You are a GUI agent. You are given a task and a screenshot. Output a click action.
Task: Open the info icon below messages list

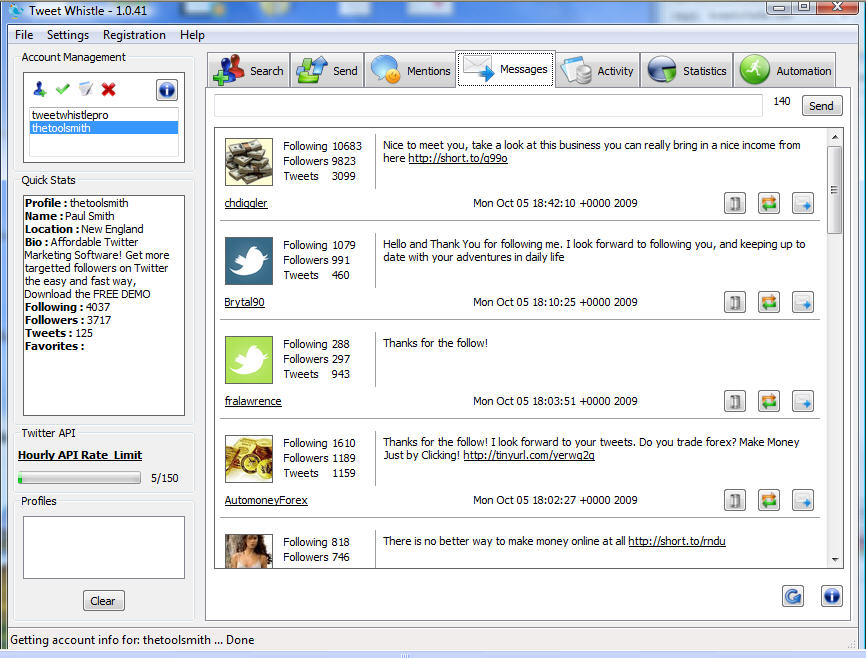[832, 596]
